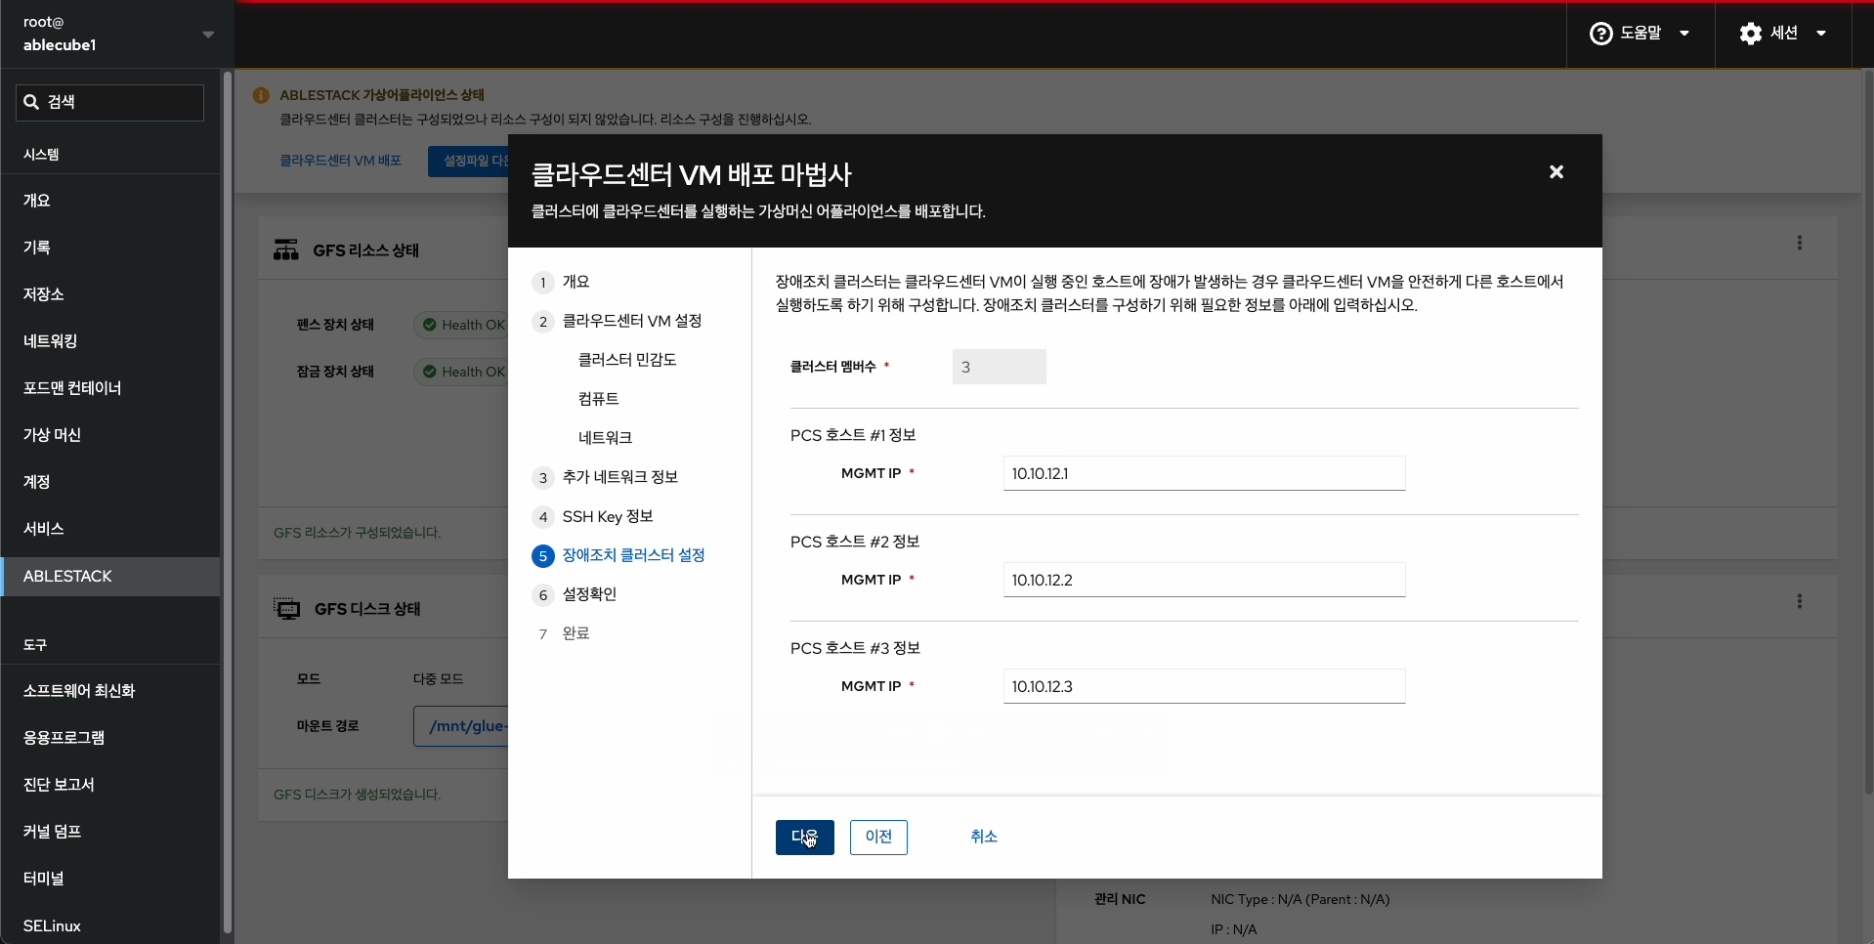Click the GFS resource status icon
The image size is (1874, 944).
point(286,250)
